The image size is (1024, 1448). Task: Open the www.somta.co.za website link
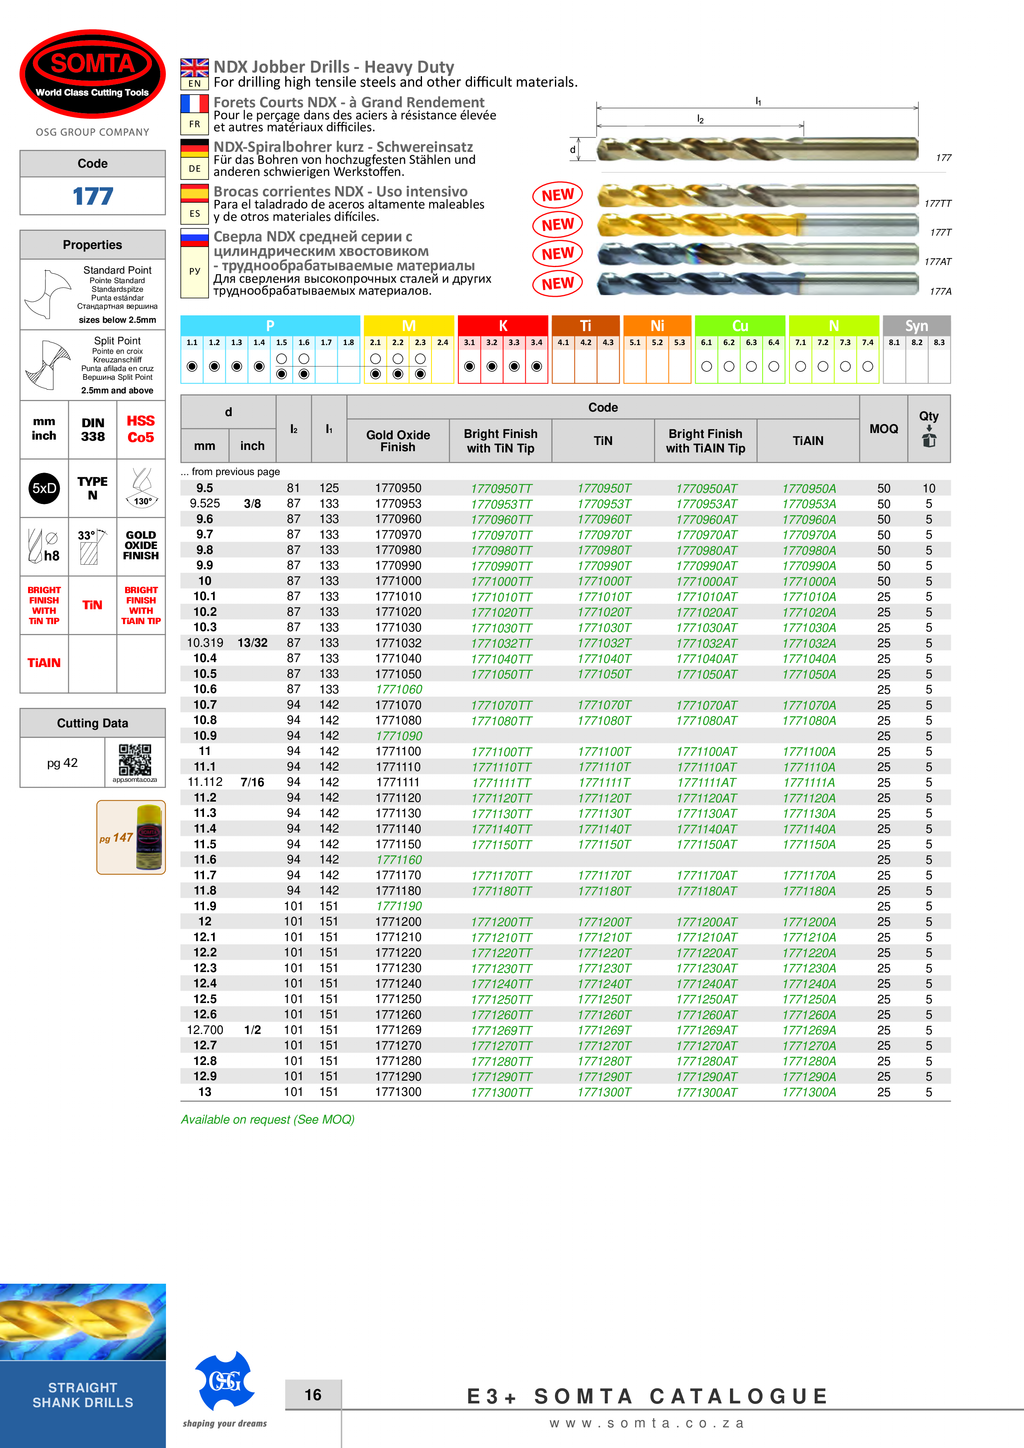(647, 1423)
